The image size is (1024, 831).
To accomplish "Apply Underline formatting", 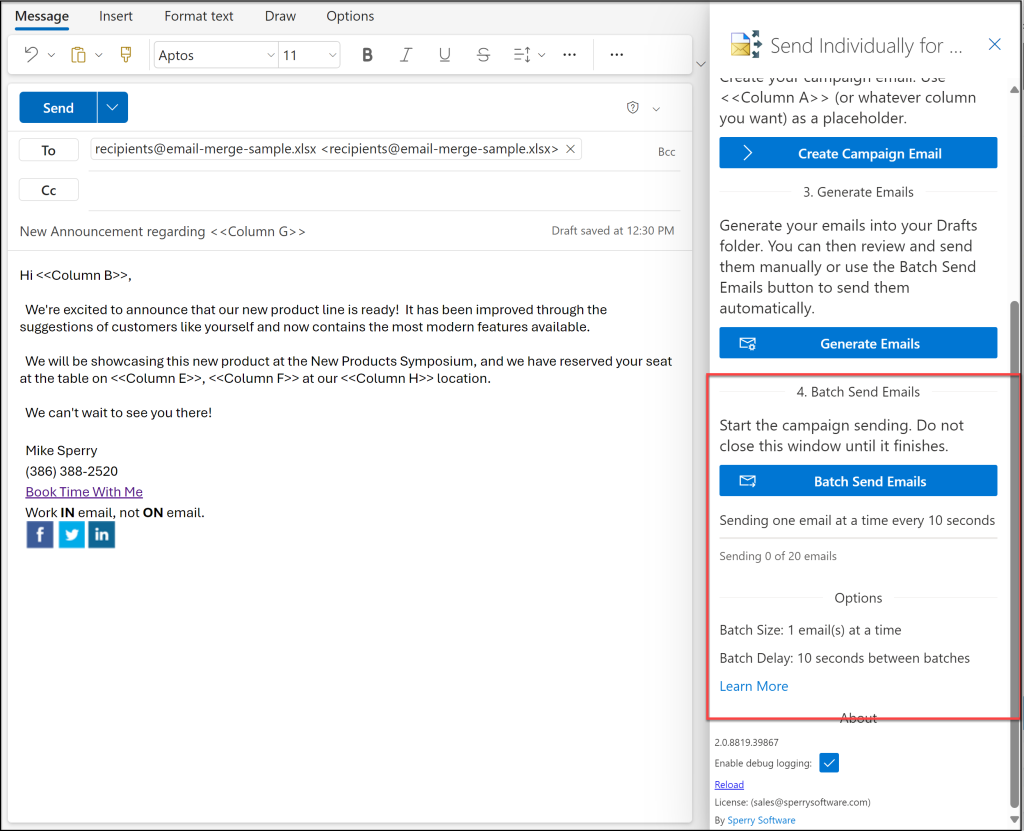I will (x=445, y=55).
